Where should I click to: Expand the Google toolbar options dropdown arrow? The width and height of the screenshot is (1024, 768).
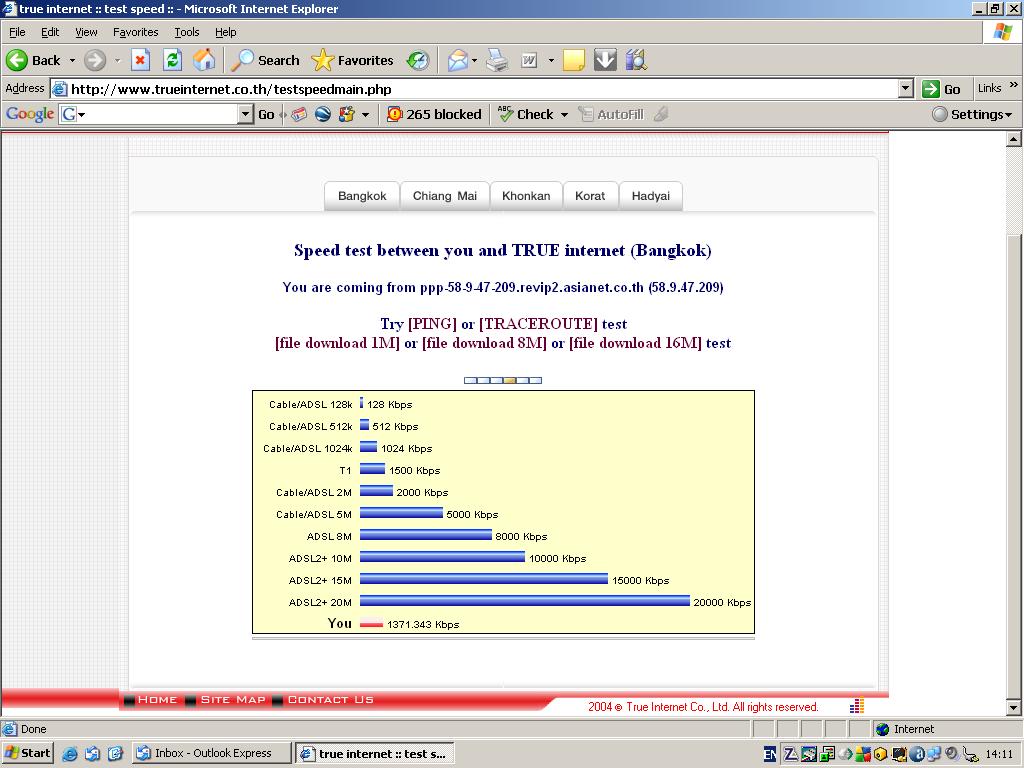tap(365, 115)
